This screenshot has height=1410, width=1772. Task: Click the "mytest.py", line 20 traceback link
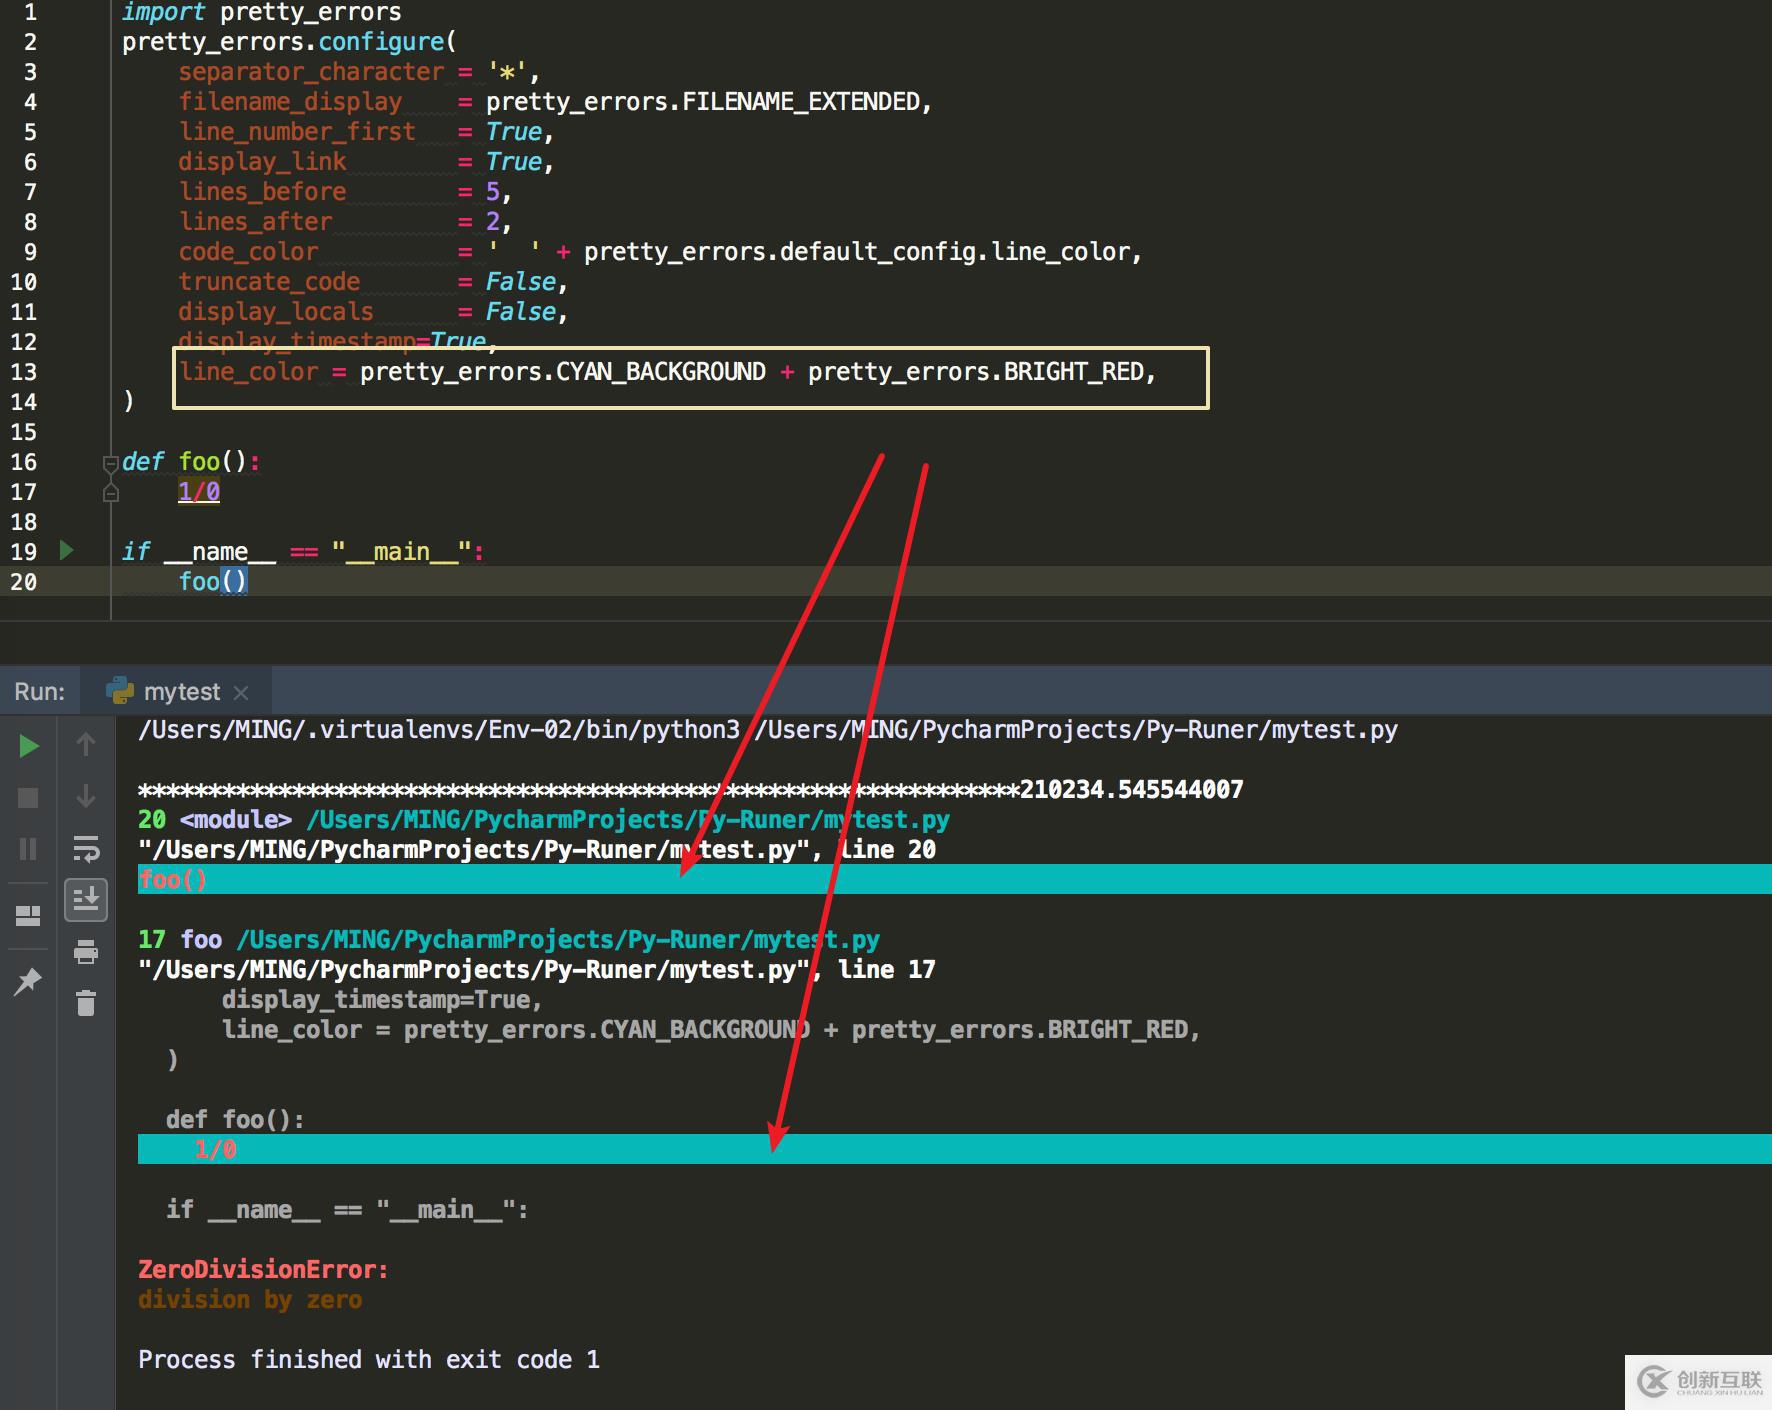coord(537,850)
